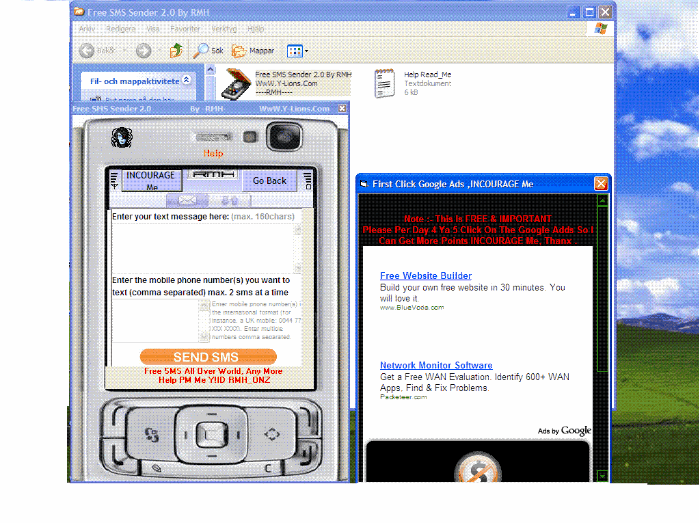The image size is (699, 523).
Task: Click the orange dollar icon at bottom
Action: 478,468
